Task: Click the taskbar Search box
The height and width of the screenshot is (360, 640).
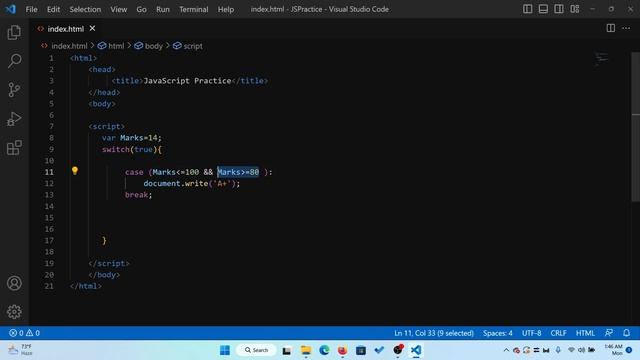Action: pyautogui.click(x=256, y=350)
